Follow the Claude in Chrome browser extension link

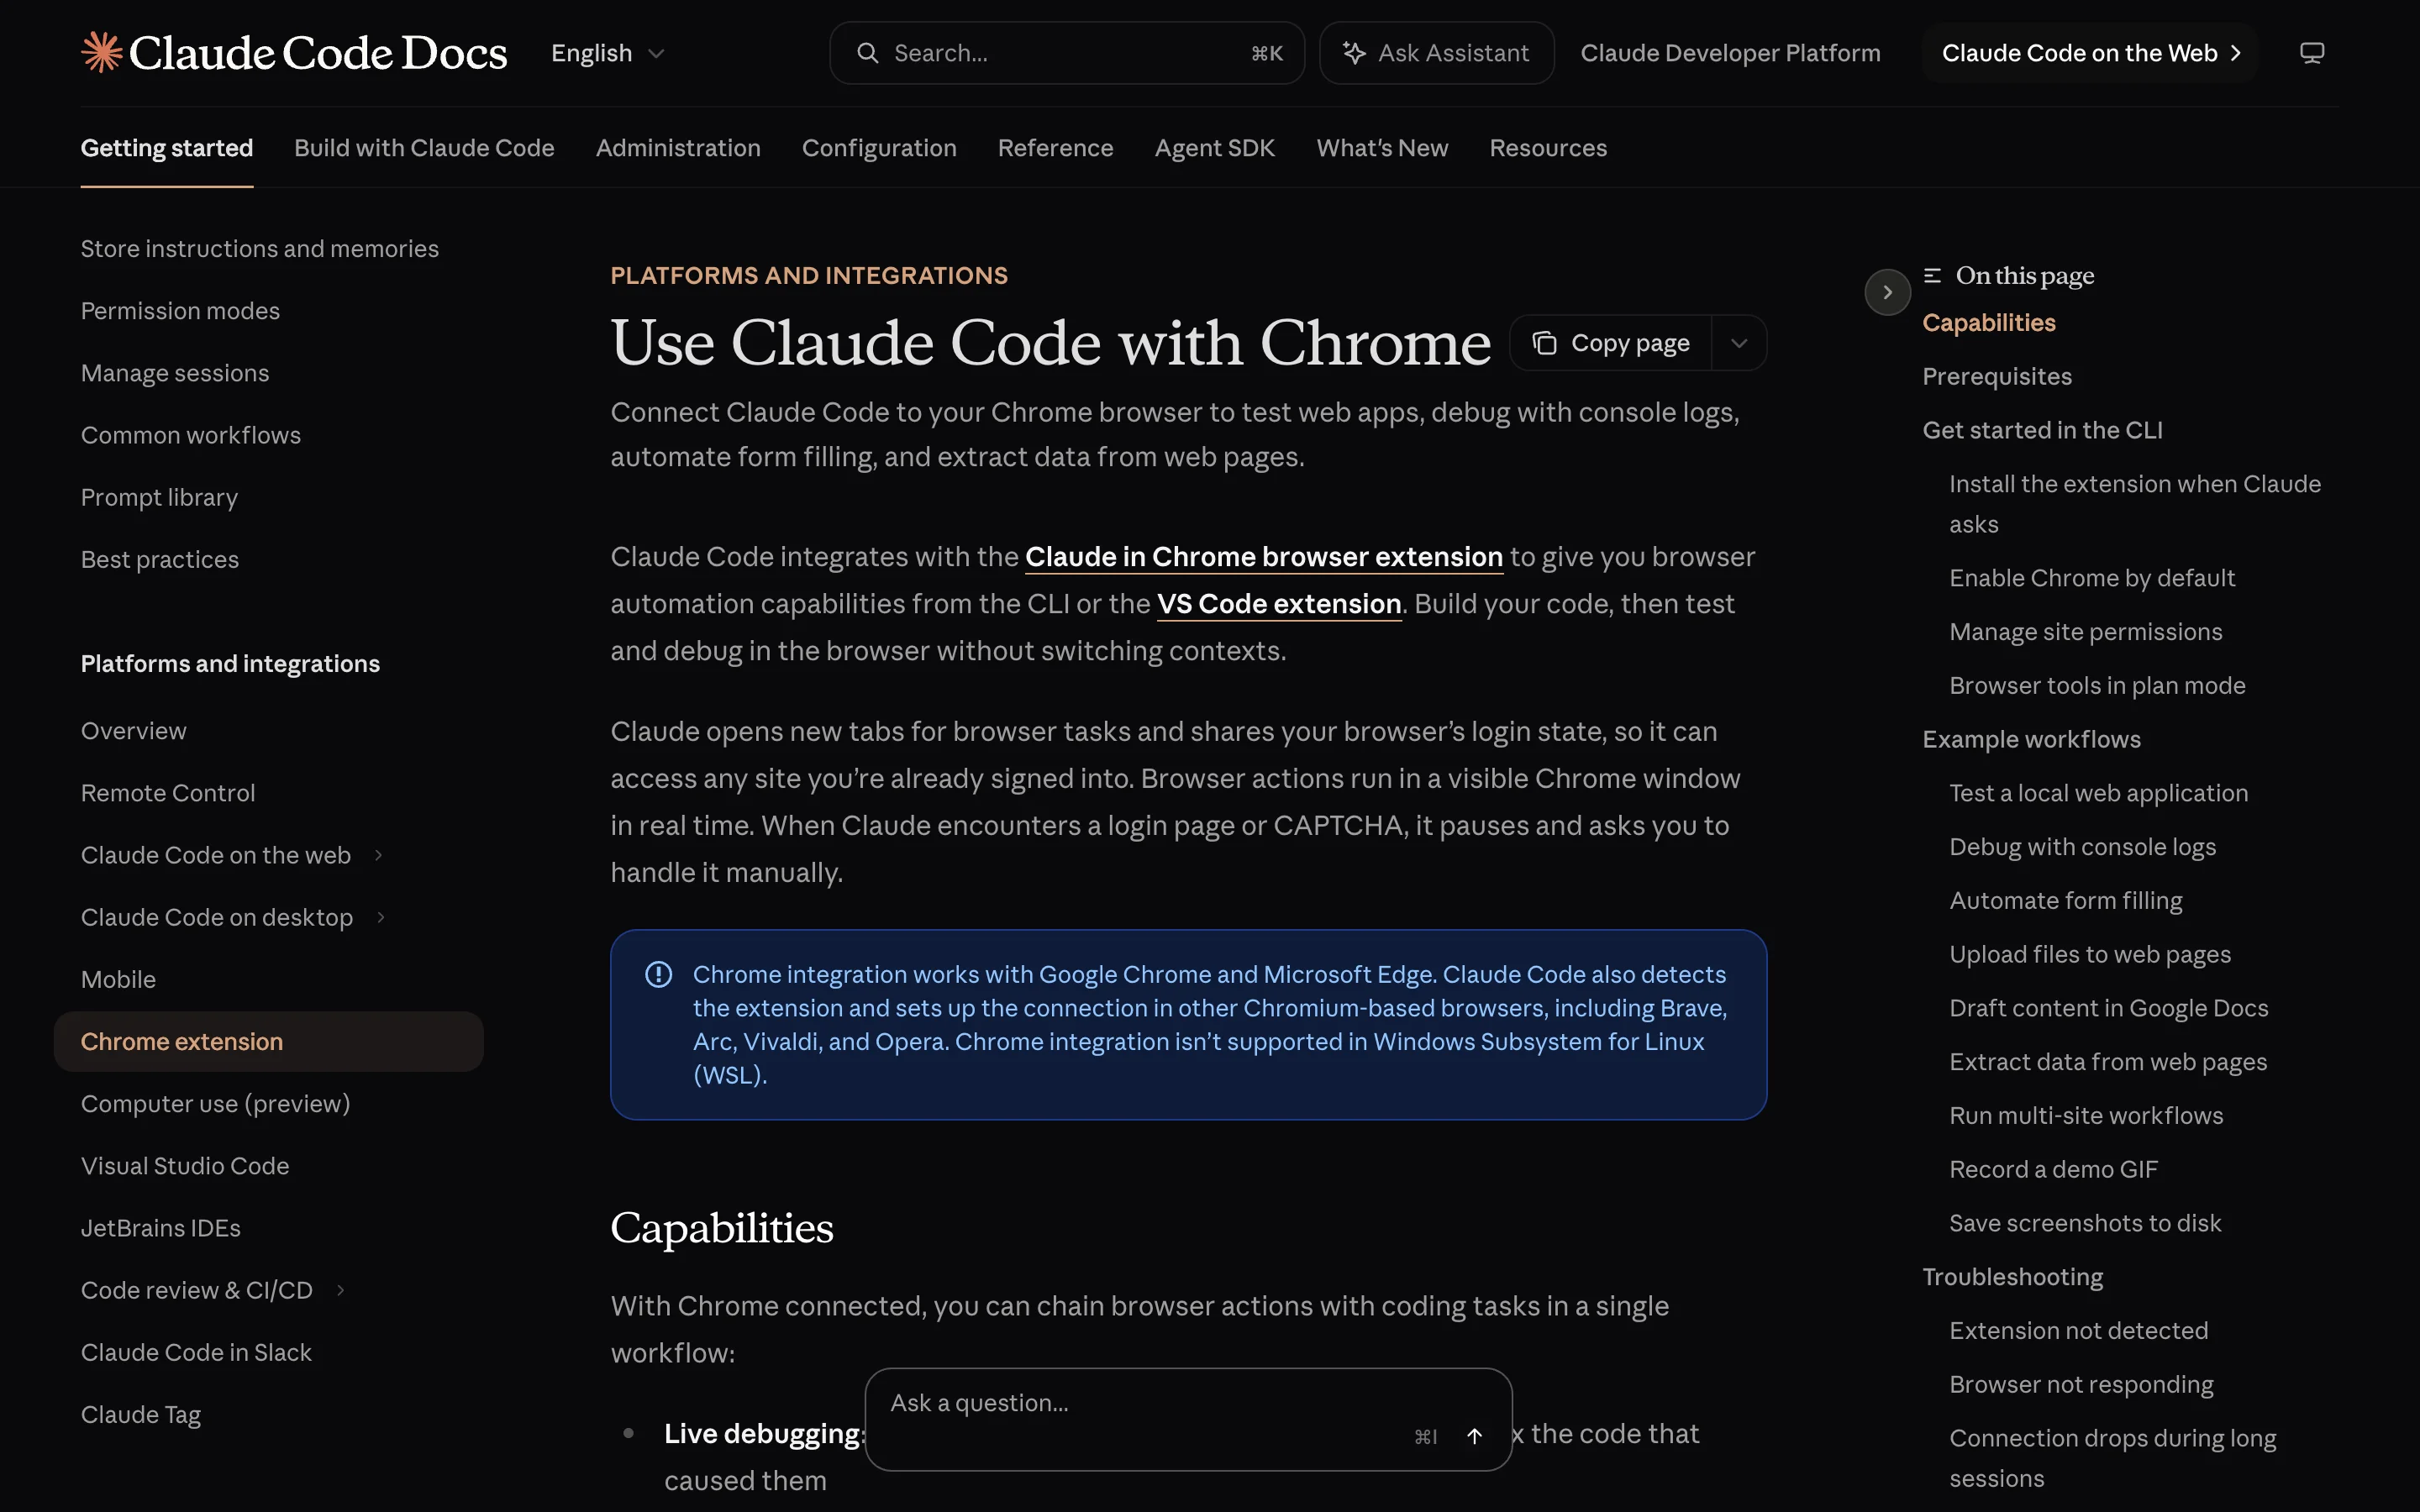coord(1264,556)
